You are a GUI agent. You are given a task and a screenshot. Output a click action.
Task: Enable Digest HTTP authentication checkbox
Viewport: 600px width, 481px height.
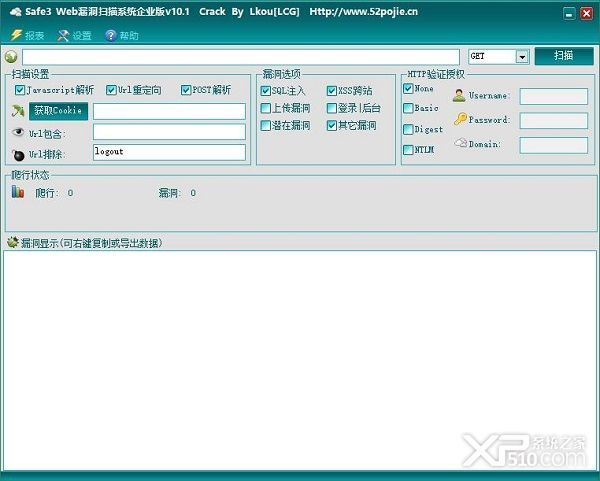(408, 129)
